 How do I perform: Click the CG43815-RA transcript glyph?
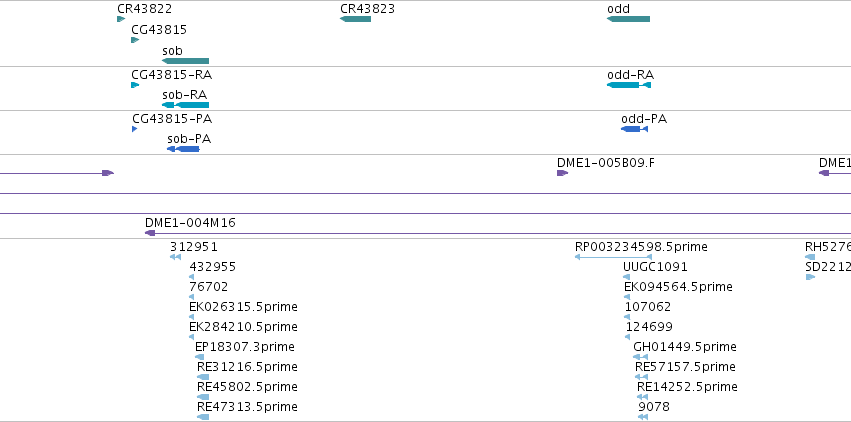tap(135, 85)
